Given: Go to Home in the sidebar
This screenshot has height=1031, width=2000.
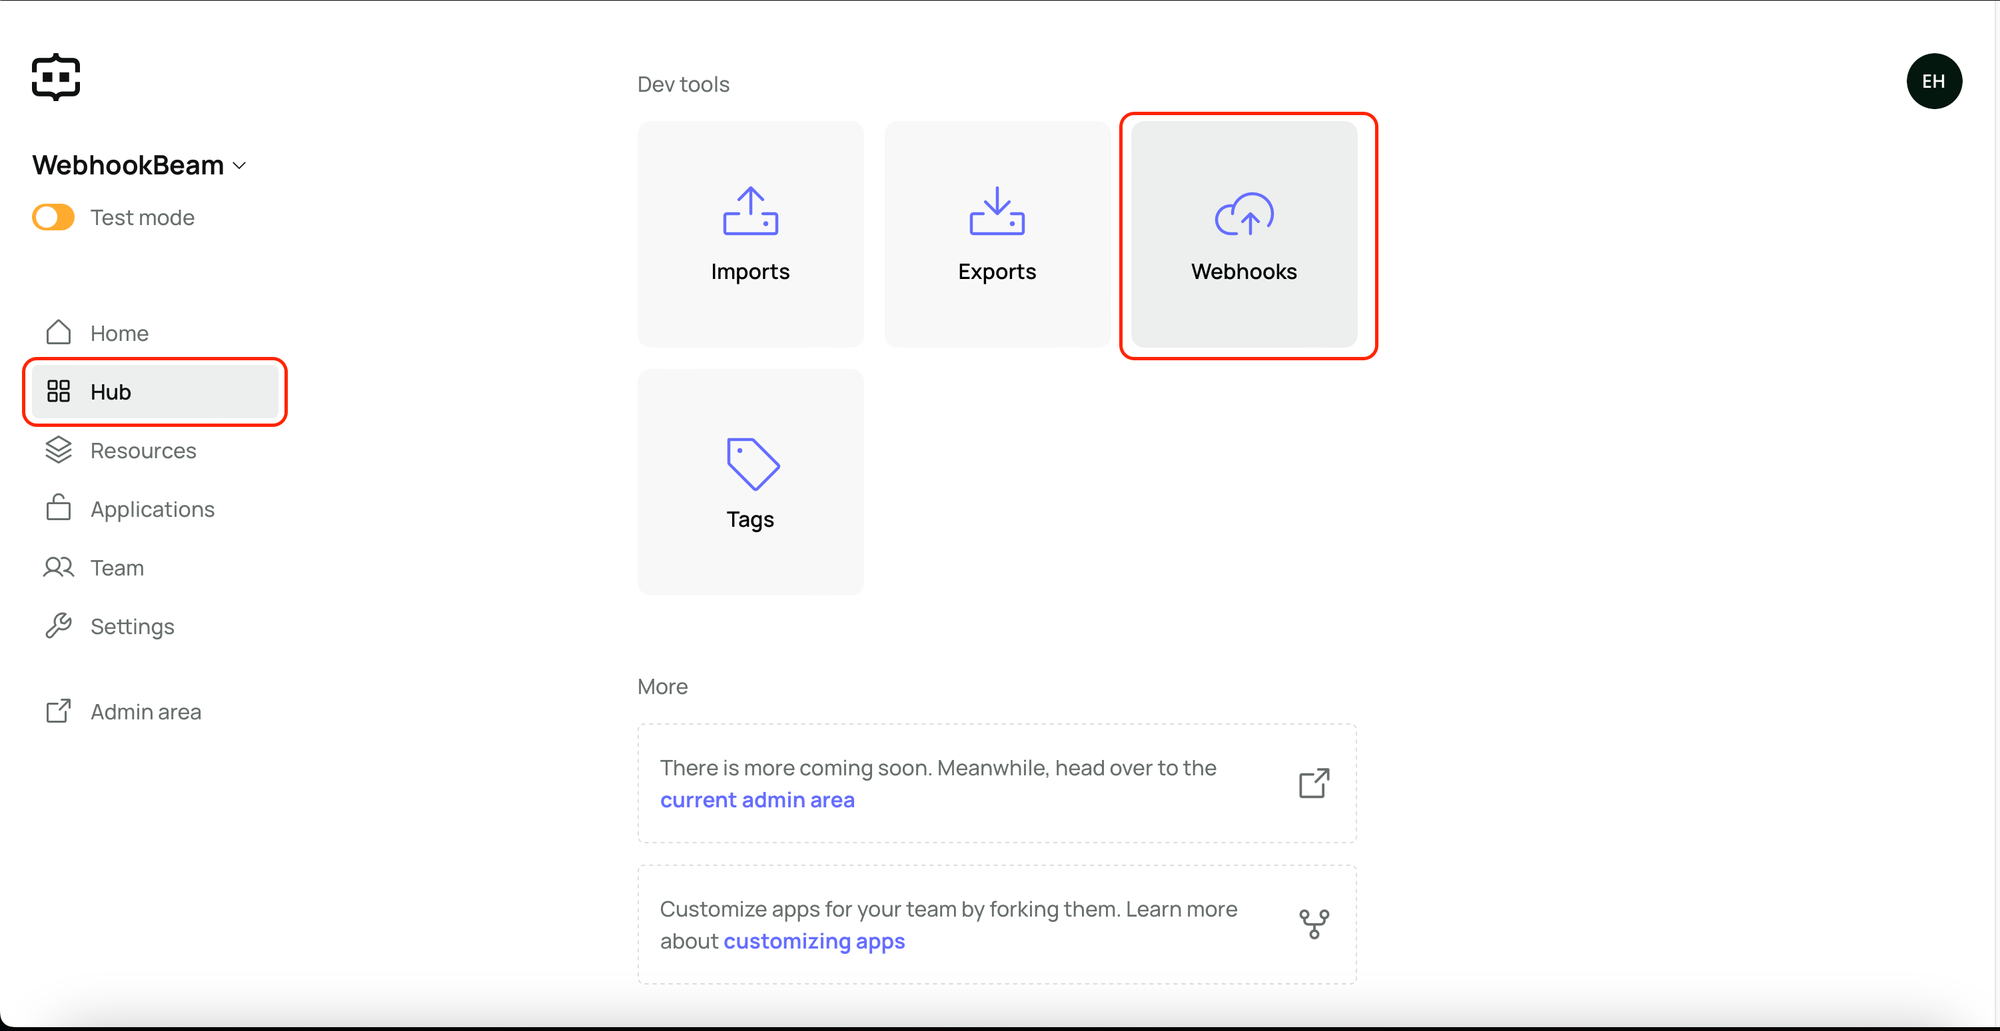Looking at the screenshot, I should [x=119, y=333].
